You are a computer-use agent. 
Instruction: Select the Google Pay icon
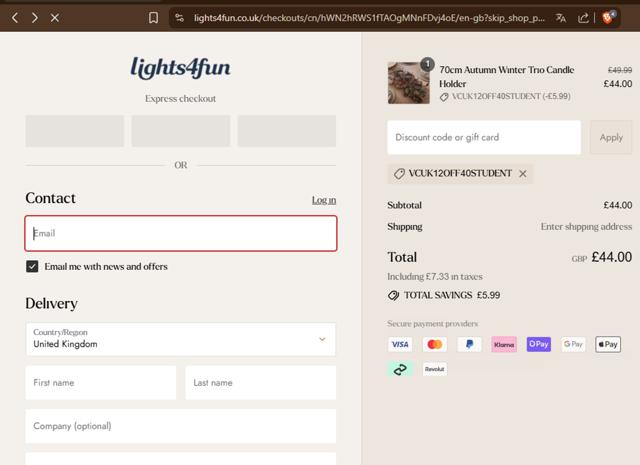point(573,344)
